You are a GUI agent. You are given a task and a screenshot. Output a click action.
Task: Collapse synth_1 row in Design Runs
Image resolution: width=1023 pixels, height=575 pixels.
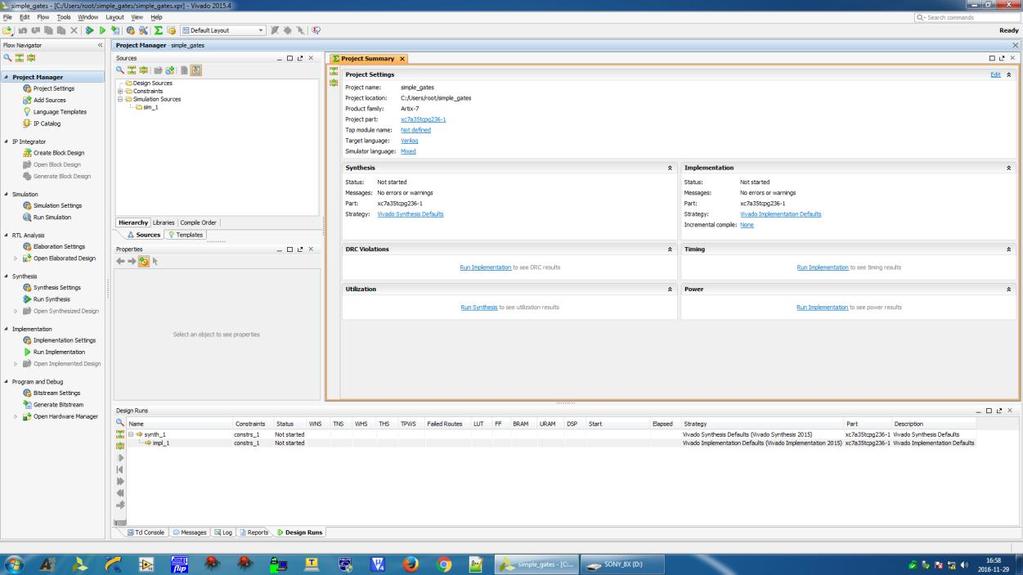[130, 435]
